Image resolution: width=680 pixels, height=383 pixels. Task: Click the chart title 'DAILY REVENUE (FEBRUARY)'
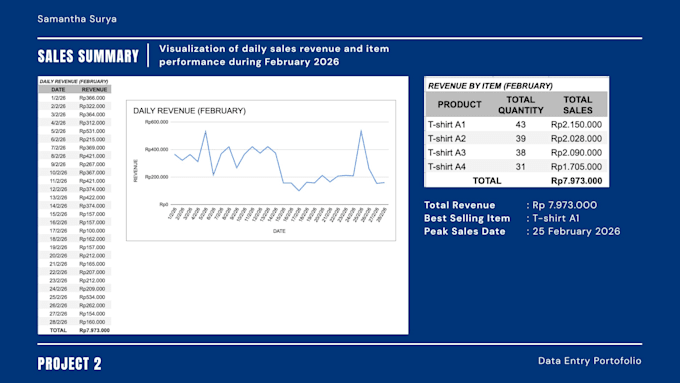pyautogui.click(x=190, y=111)
